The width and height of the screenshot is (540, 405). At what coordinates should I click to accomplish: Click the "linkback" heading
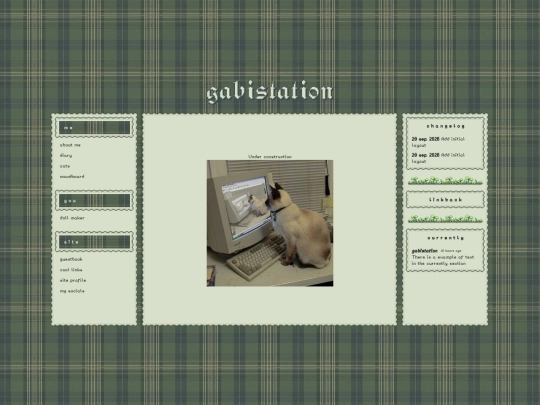445,200
